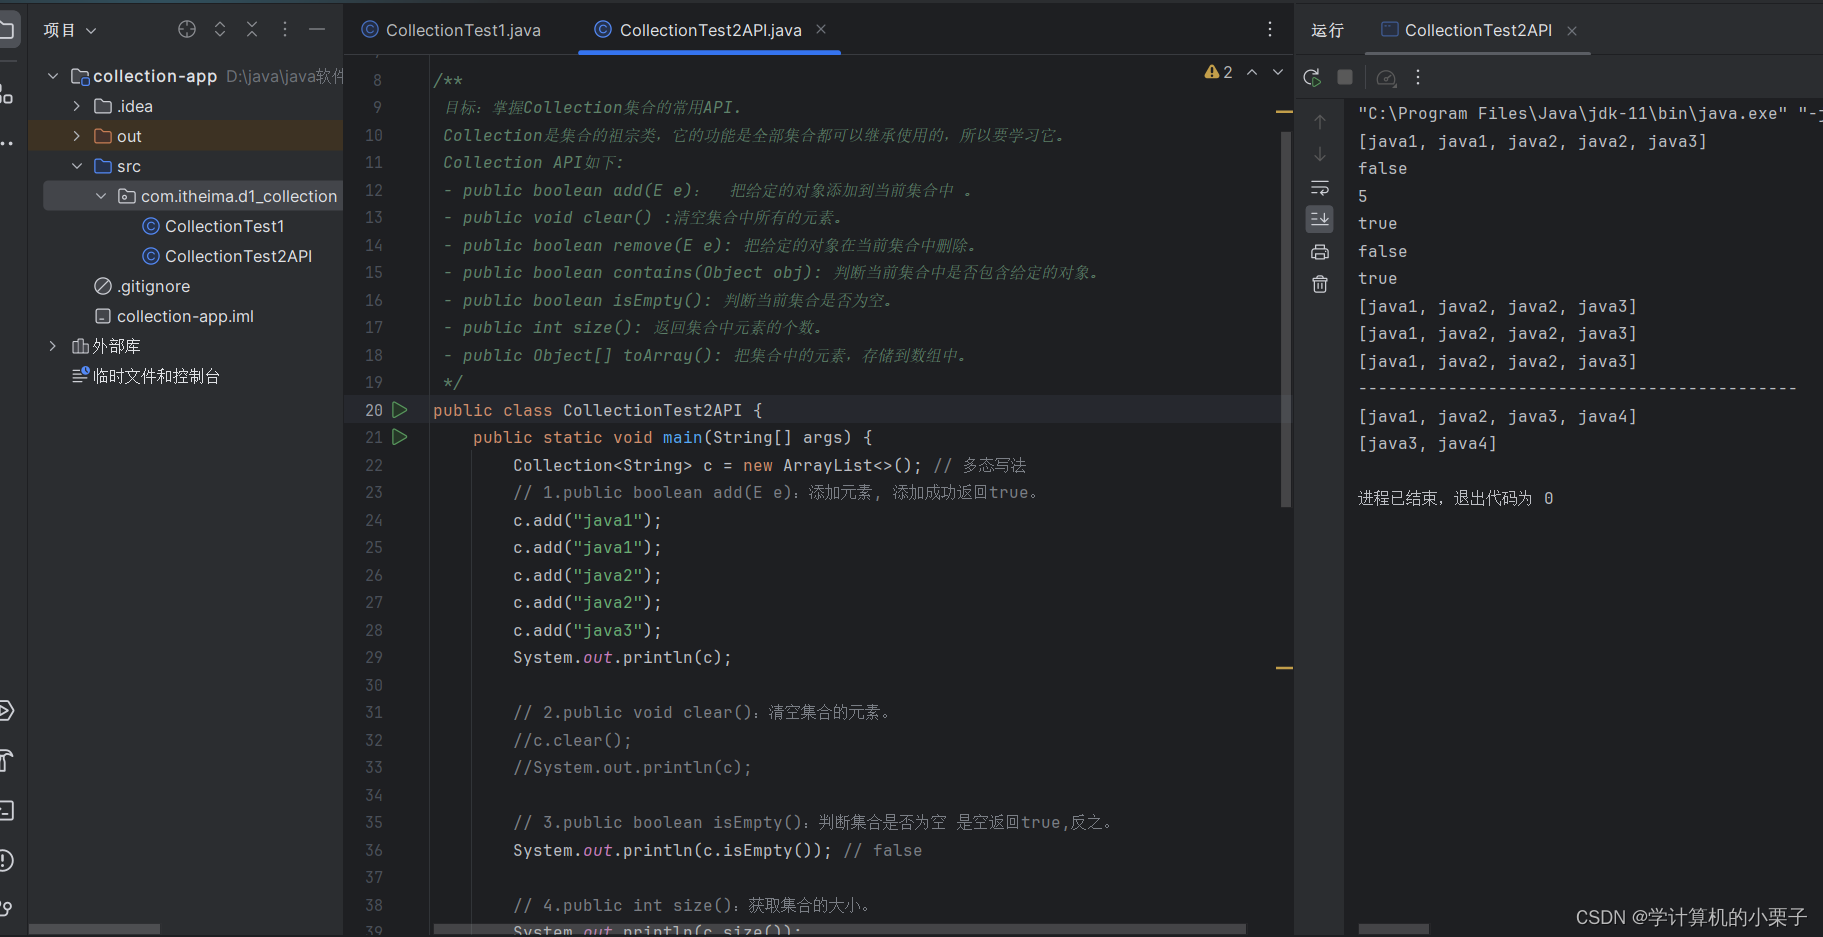The height and width of the screenshot is (937, 1823).
Task: Go to next highlighted warning arrow
Action: [x=1278, y=72]
